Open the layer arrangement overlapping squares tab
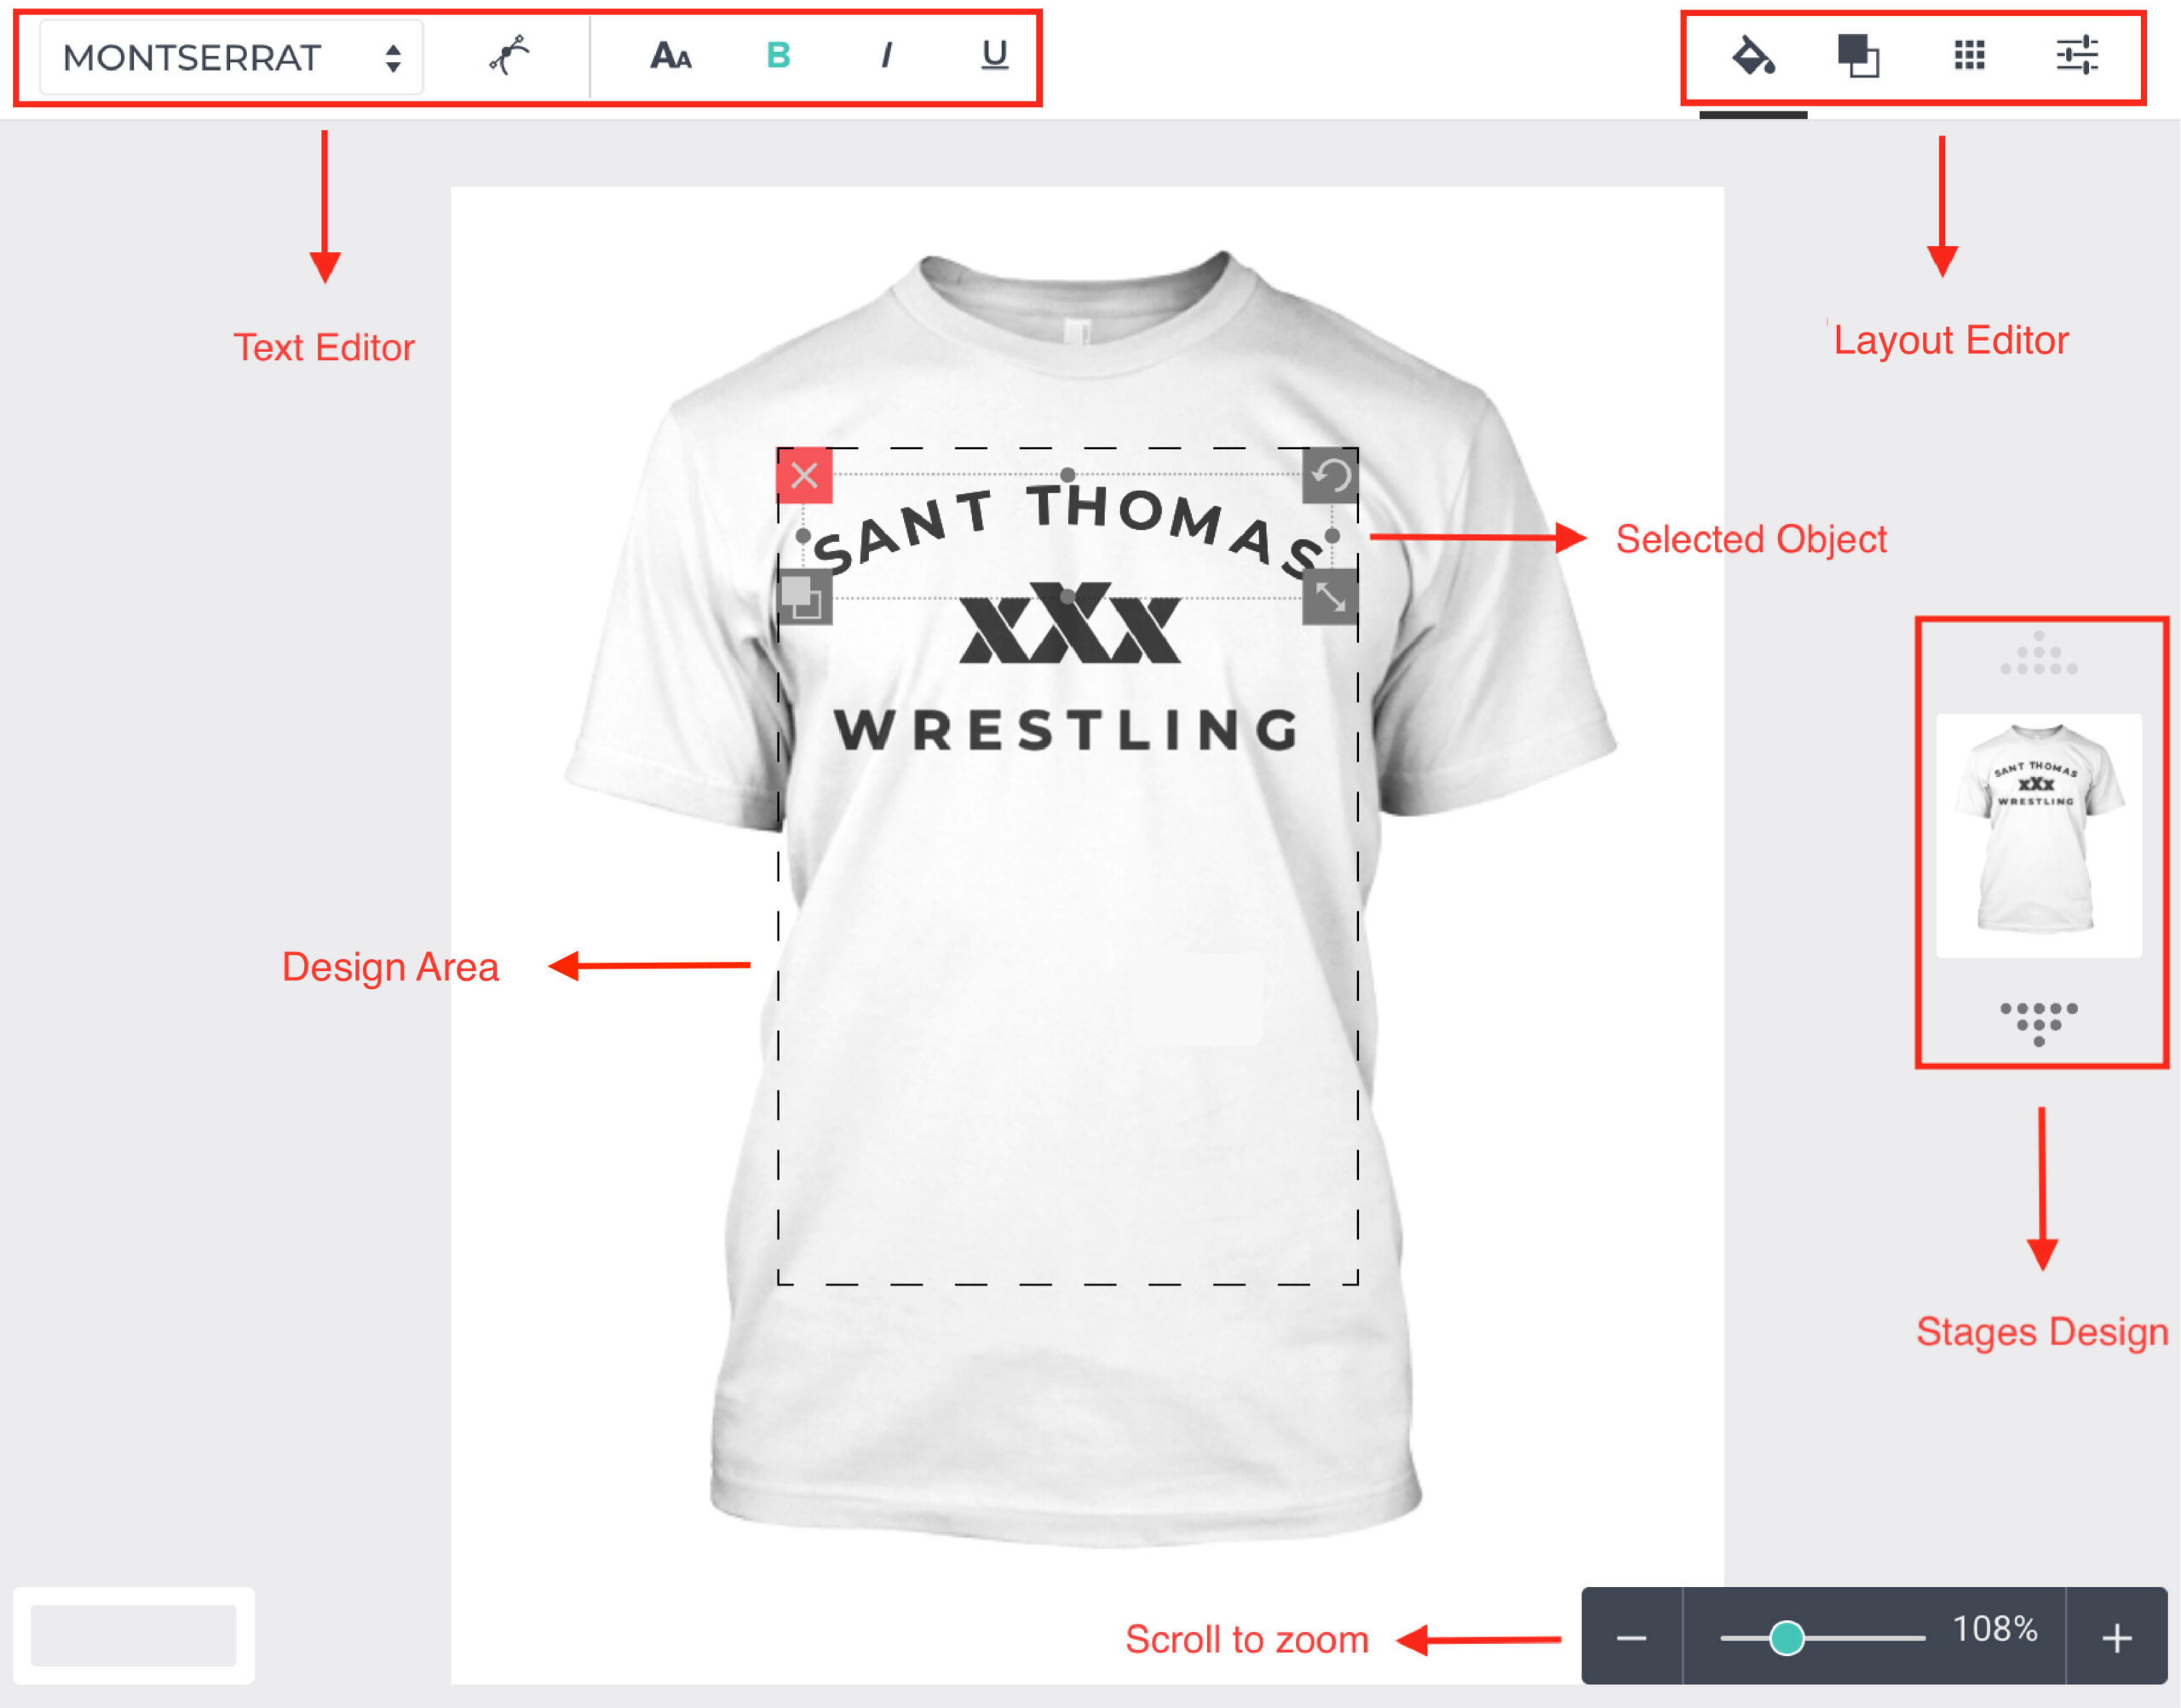2181x1708 pixels. (x=1859, y=56)
